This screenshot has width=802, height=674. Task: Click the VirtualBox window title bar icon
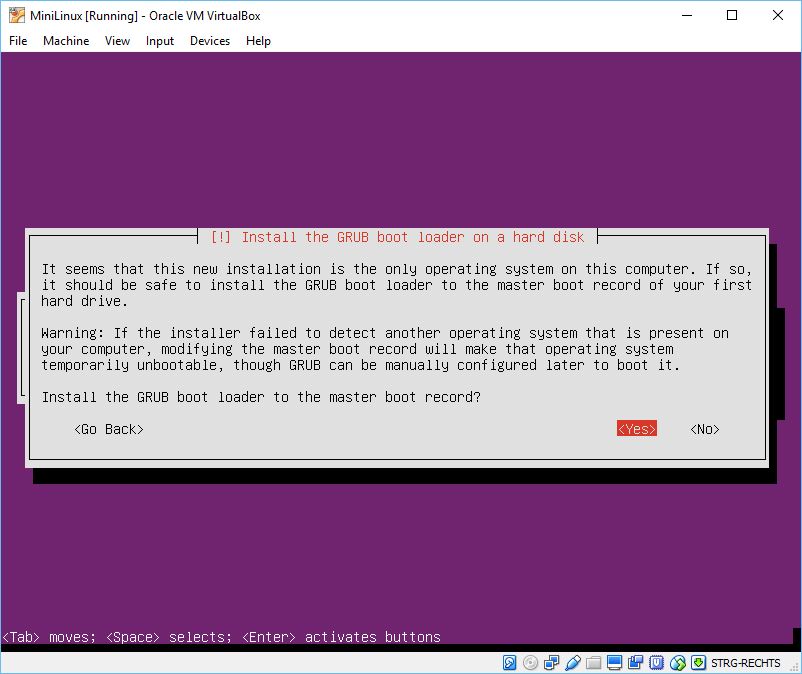pos(16,15)
